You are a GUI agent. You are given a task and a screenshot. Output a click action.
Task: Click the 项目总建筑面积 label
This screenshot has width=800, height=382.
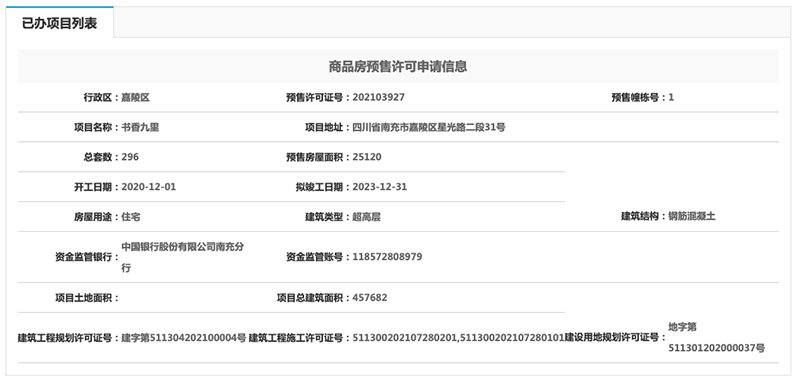310,298
